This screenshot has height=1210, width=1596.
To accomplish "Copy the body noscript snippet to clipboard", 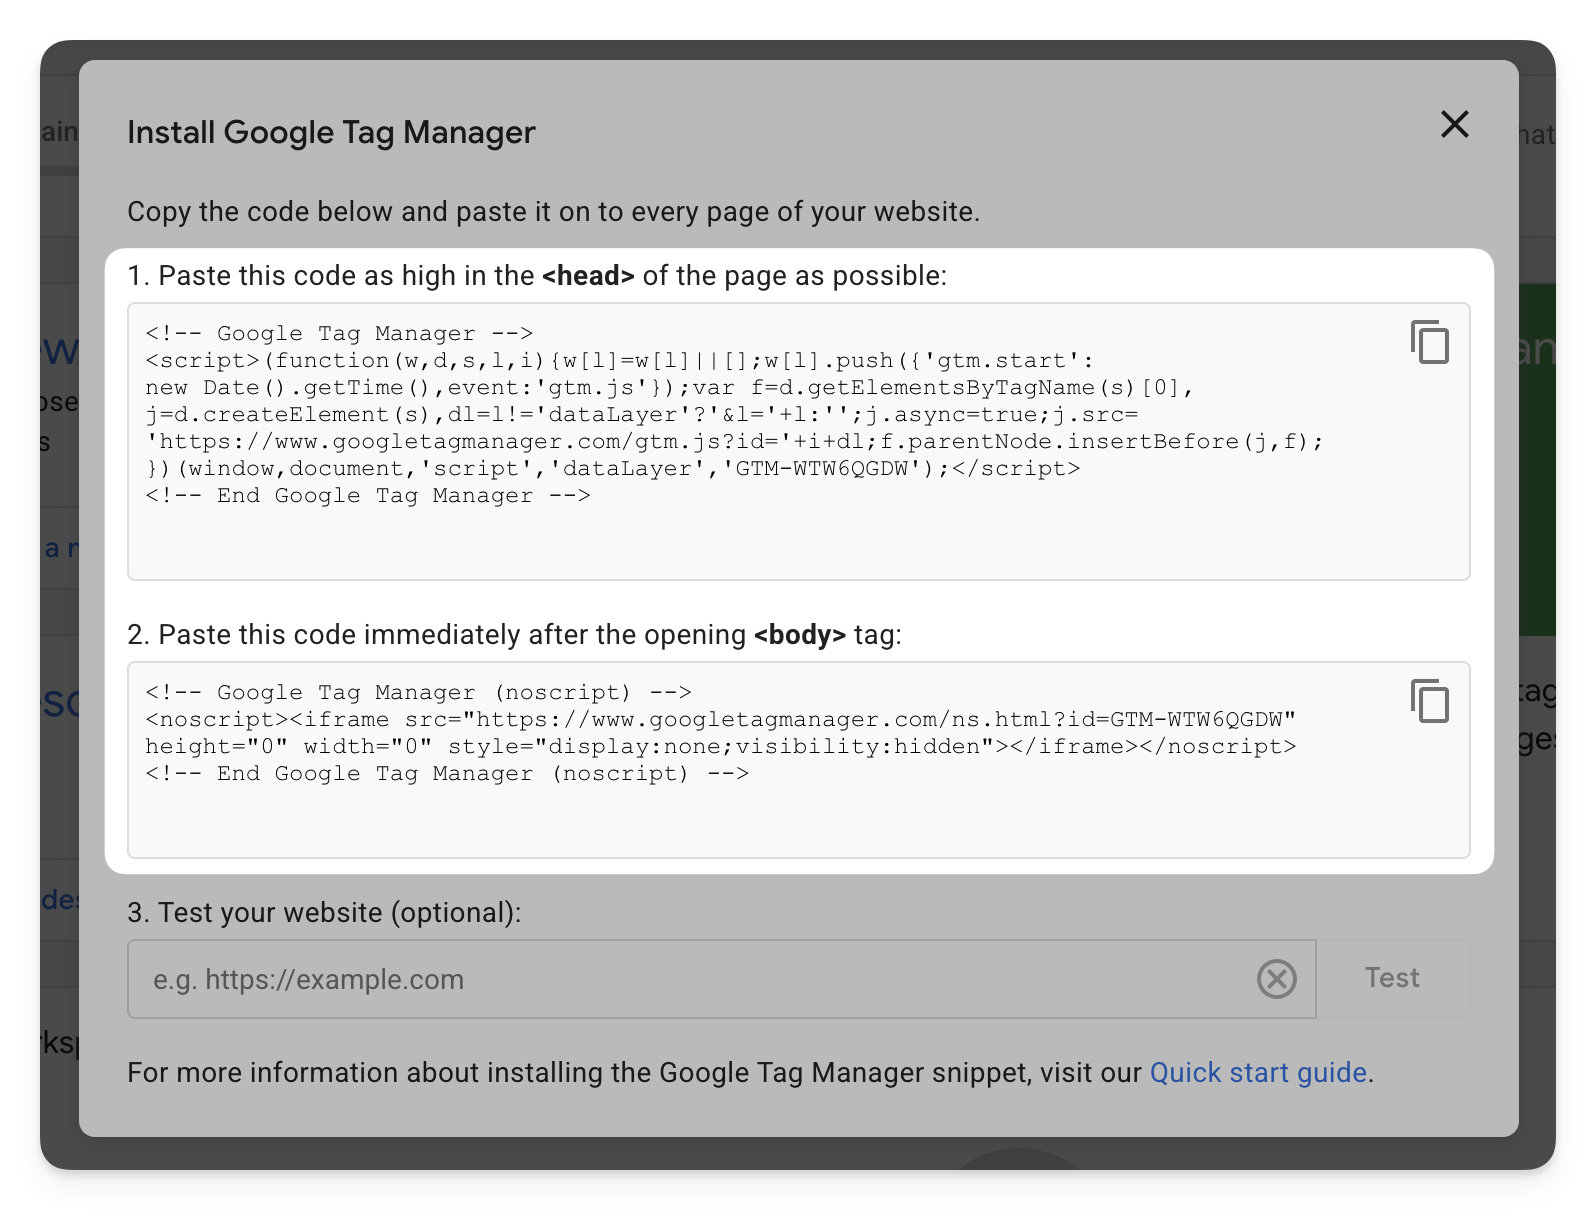I will pos(1429,701).
